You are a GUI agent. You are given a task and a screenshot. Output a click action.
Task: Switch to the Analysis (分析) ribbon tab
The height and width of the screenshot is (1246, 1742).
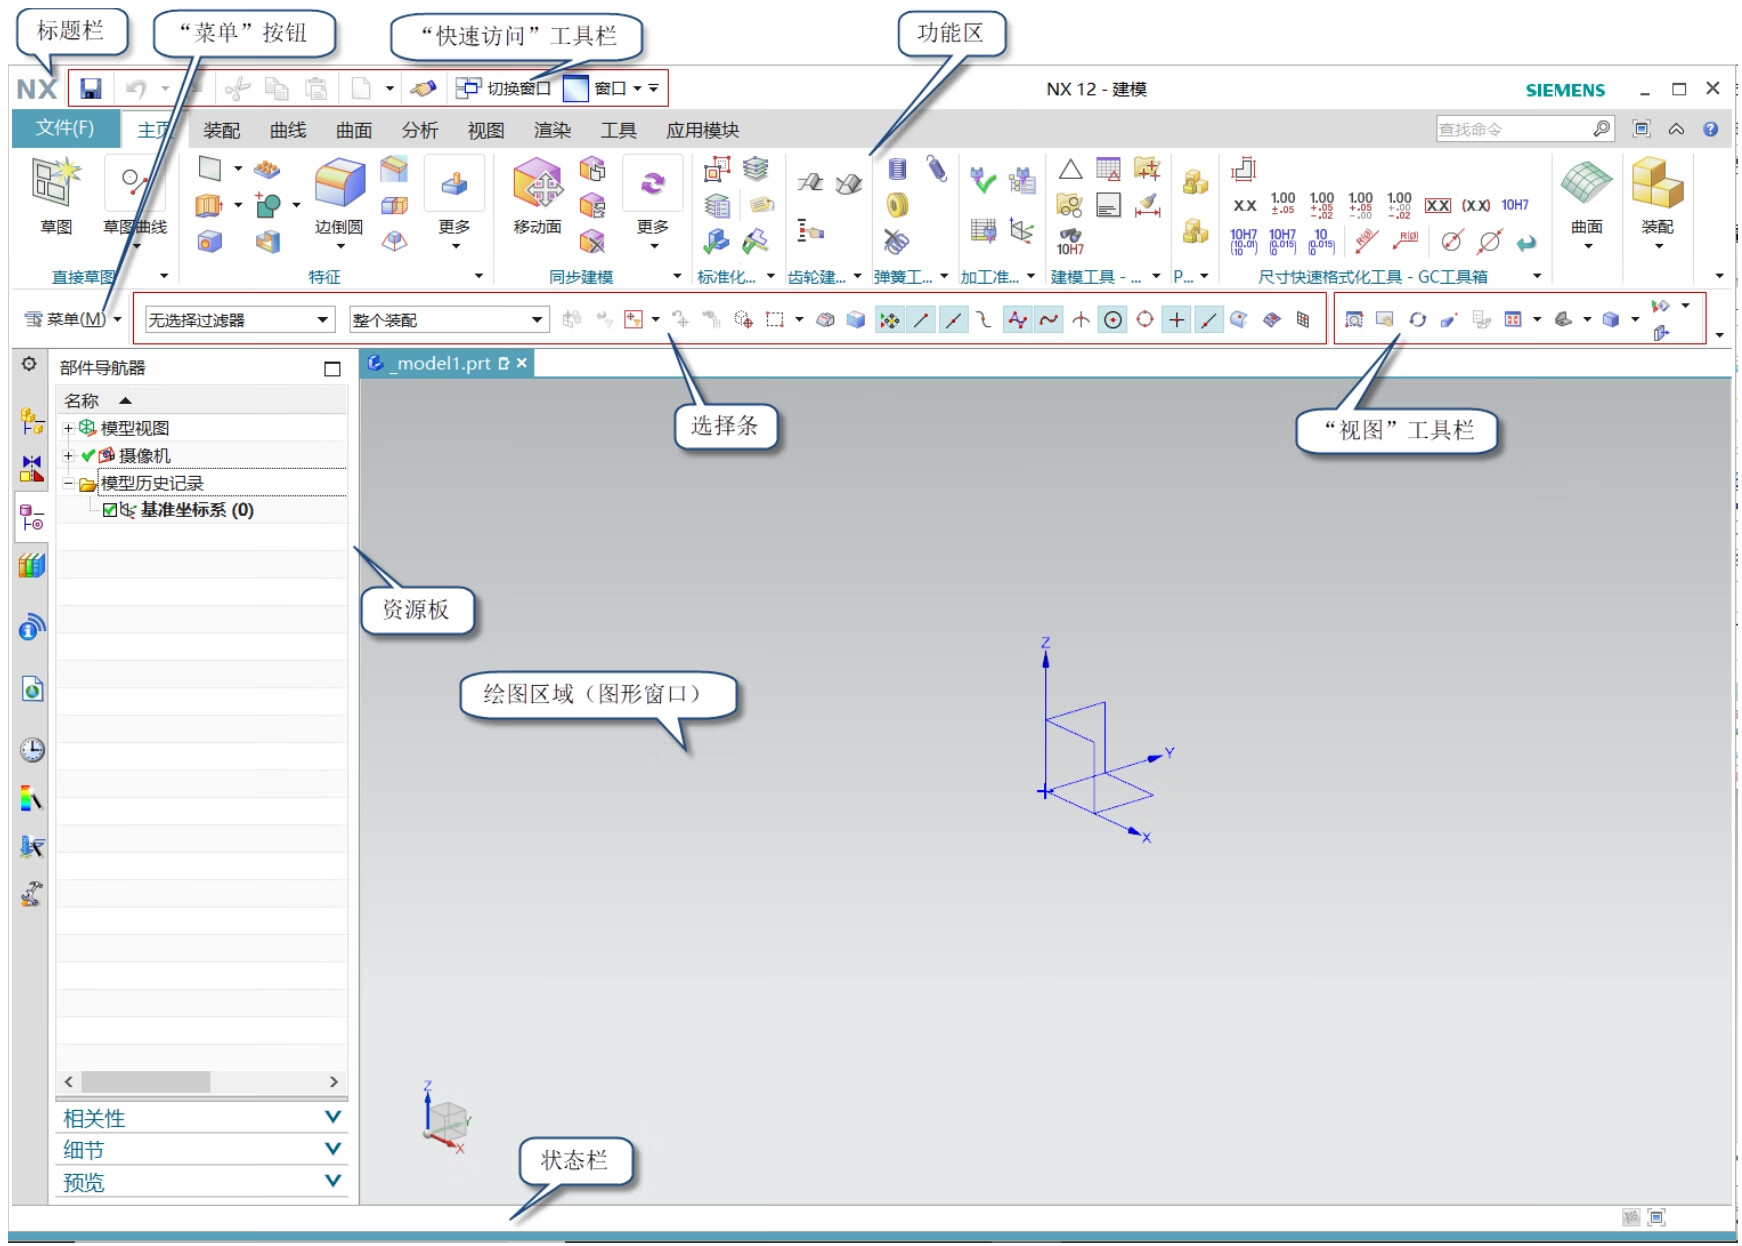[x=419, y=130]
